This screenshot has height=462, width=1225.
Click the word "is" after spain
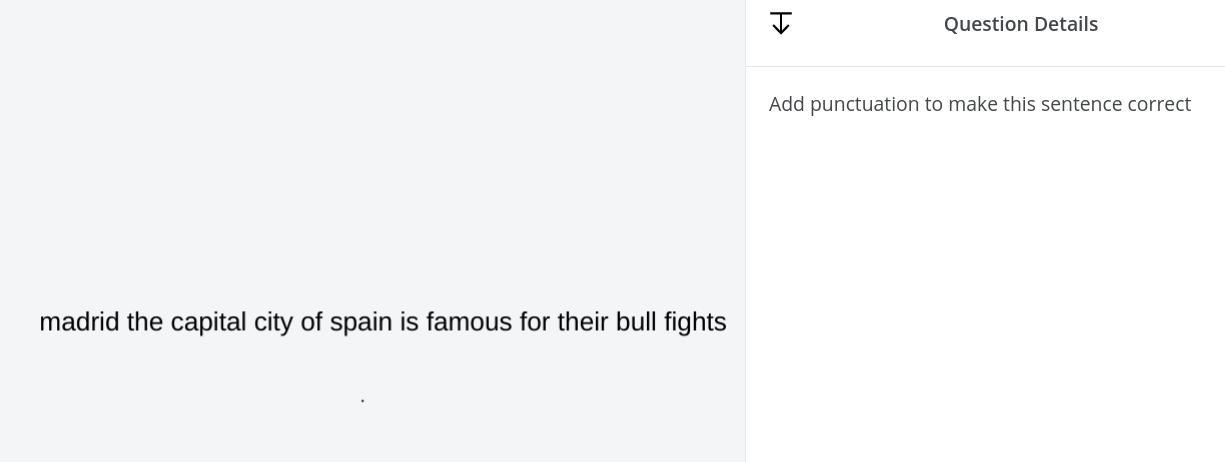coord(409,322)
